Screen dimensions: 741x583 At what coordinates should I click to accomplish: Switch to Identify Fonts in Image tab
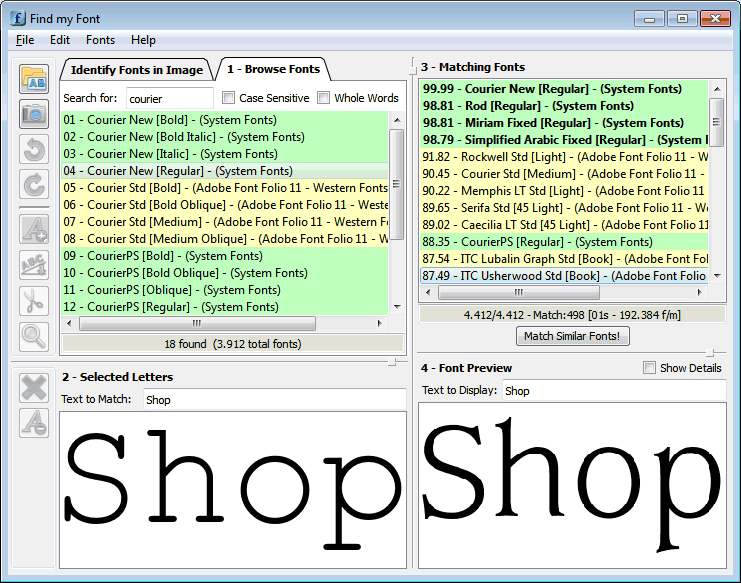coord(137,70)
